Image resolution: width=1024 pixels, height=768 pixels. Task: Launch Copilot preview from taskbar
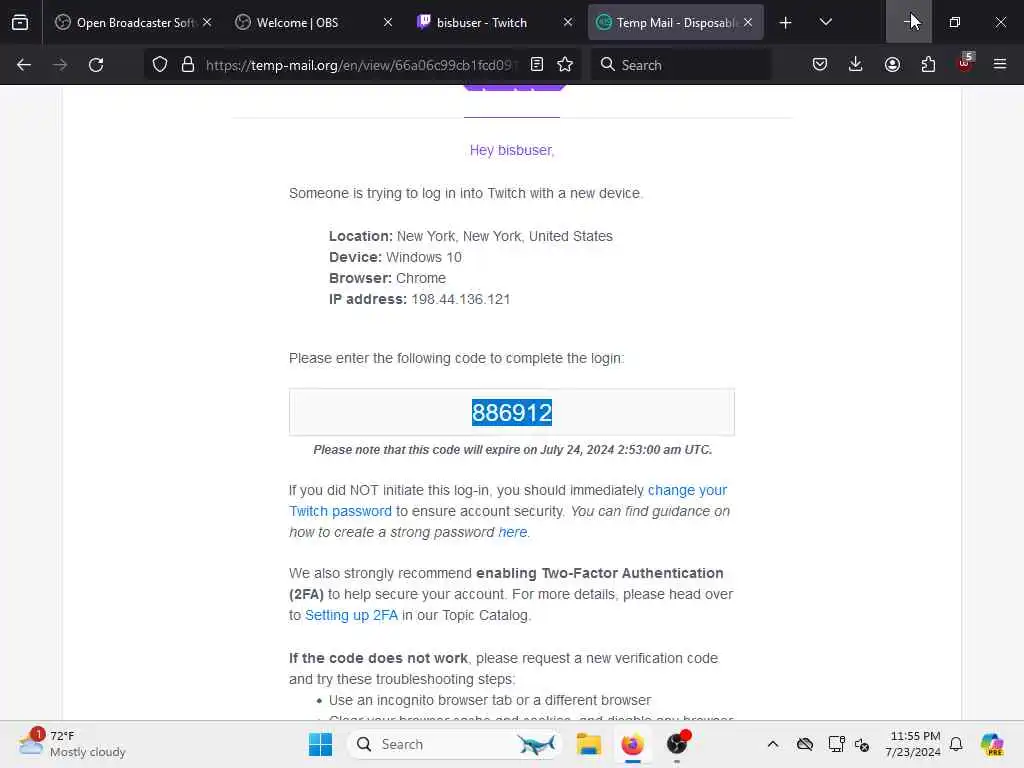[x=992, y=744]
